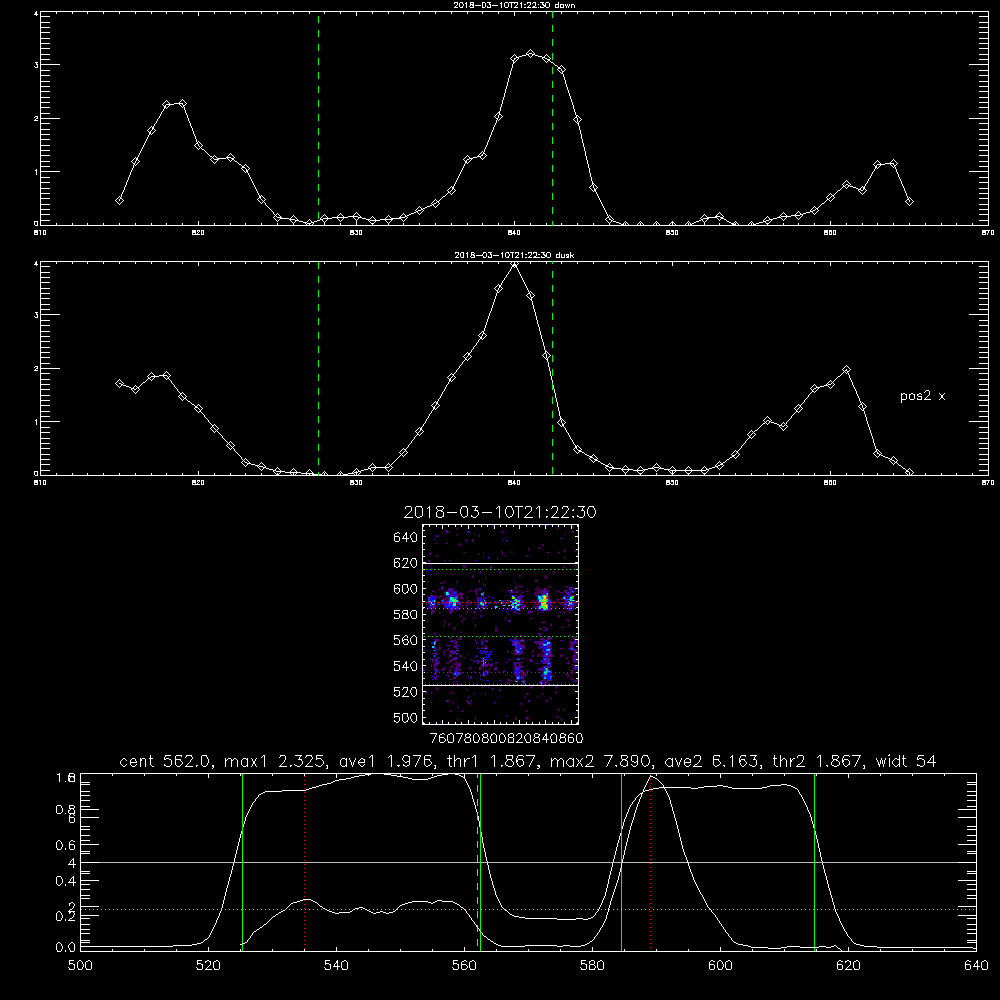This screenshot has height=1000, width=1000.
Task: Click the '2018-03-10T21:22:30 dusk' plot title
Action: click(x=514, y=255)
